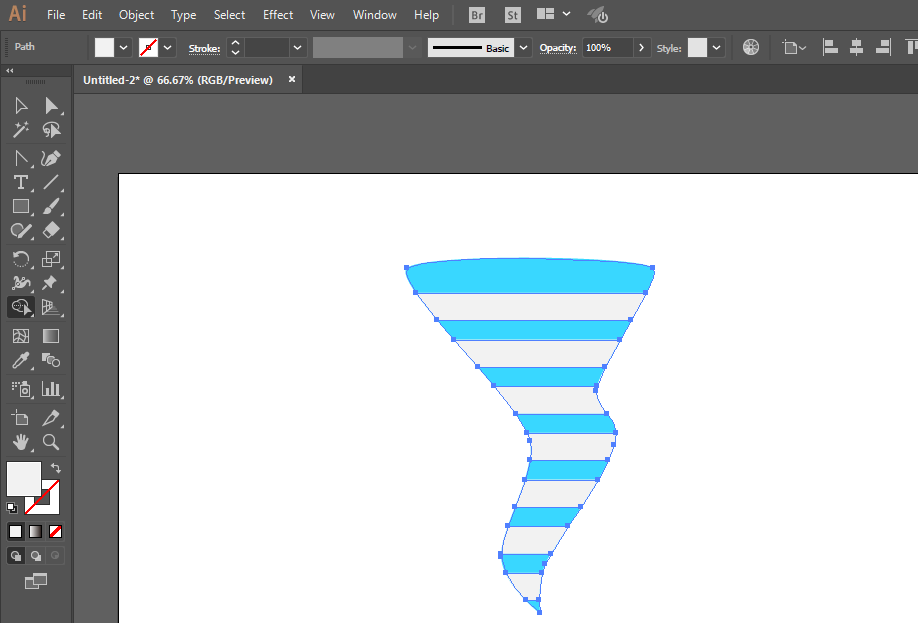Pick the Eyedropper tool
Screen dimensions: 918x623
point(21,360)
